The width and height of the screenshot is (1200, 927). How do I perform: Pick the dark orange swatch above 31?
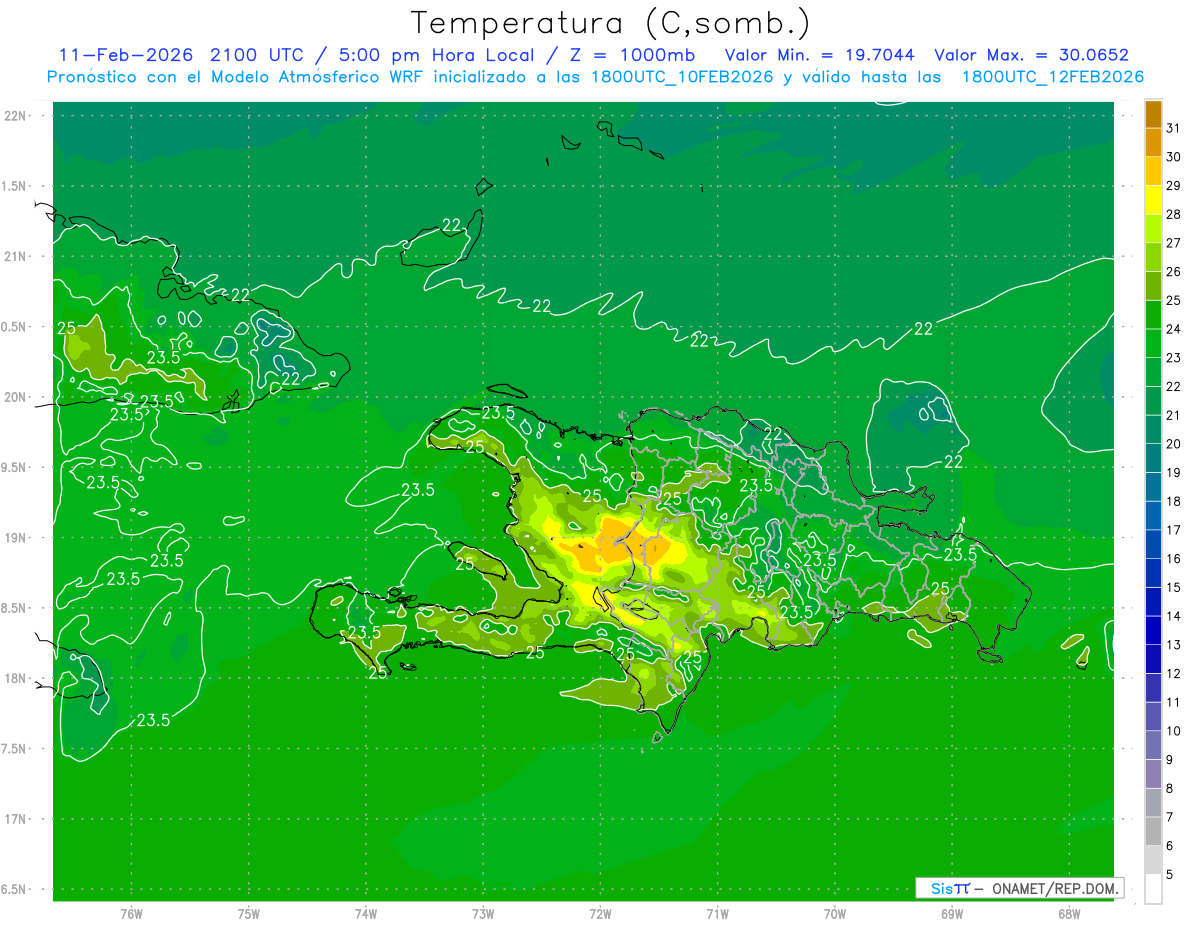click(x=1153, y=114)
